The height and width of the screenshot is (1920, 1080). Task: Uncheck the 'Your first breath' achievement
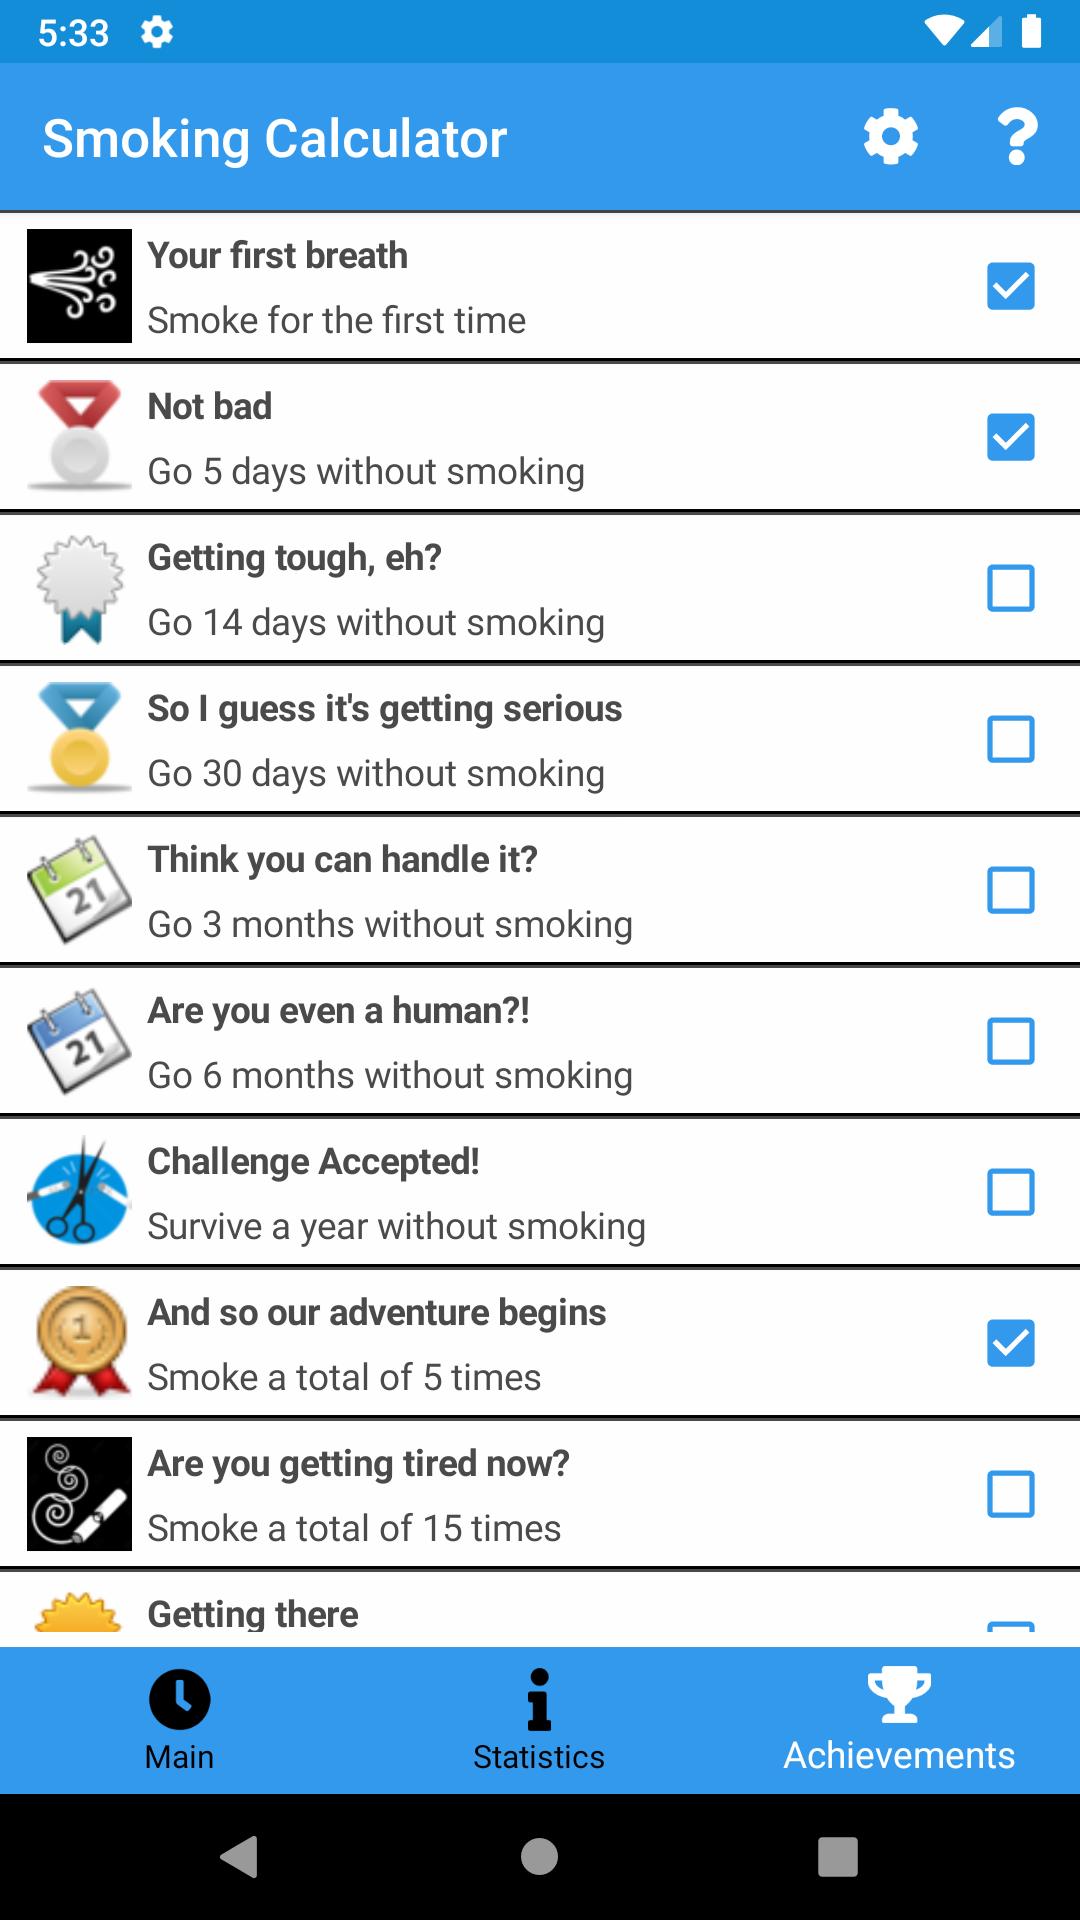pos(1011,286)
